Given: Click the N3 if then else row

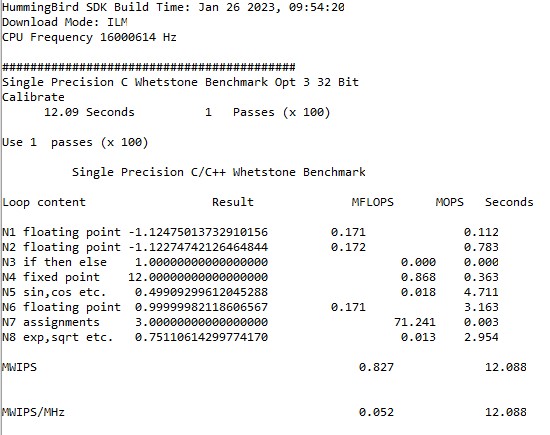Looking at the screenshot, I should coord(250,262).
